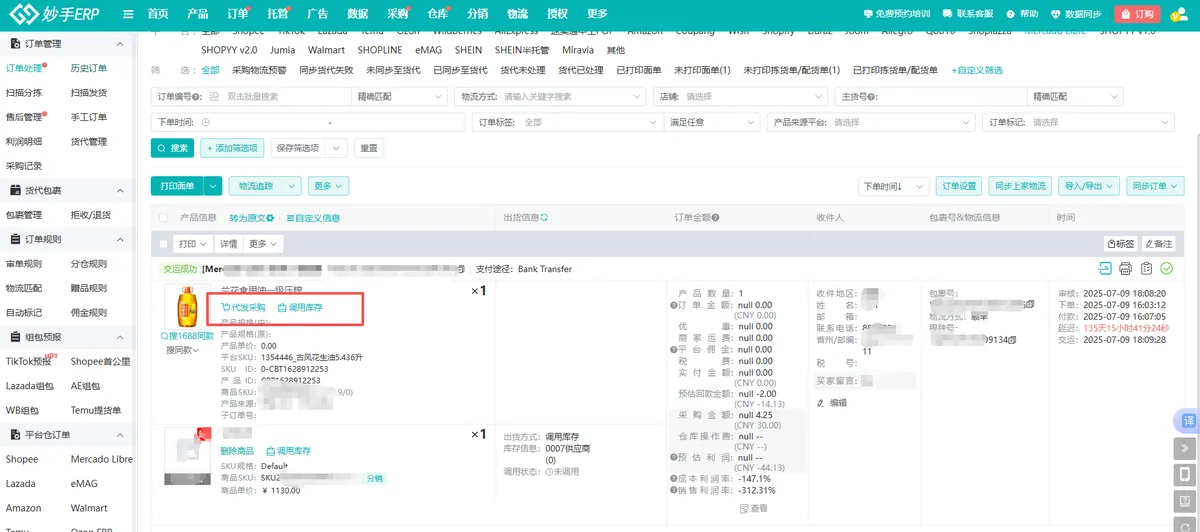
Task: Open the 同步订单 dropdown
Action: [x=1155, y=186]
